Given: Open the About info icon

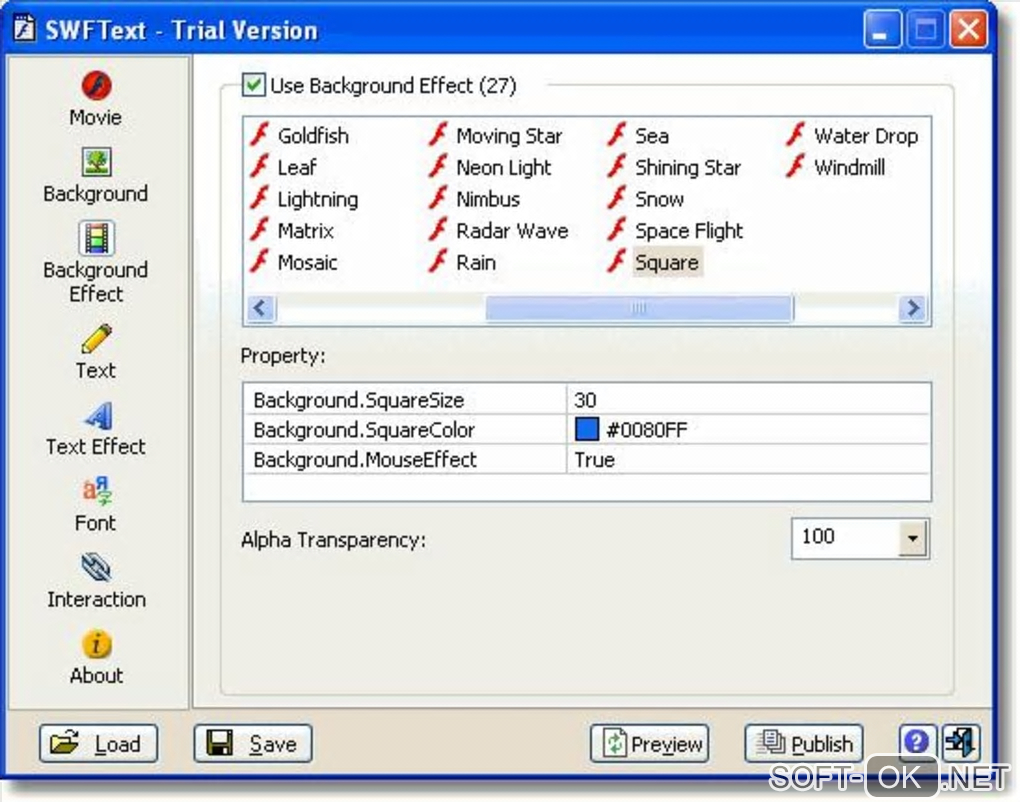Looking at the screenshot, I should pos(97,644).
